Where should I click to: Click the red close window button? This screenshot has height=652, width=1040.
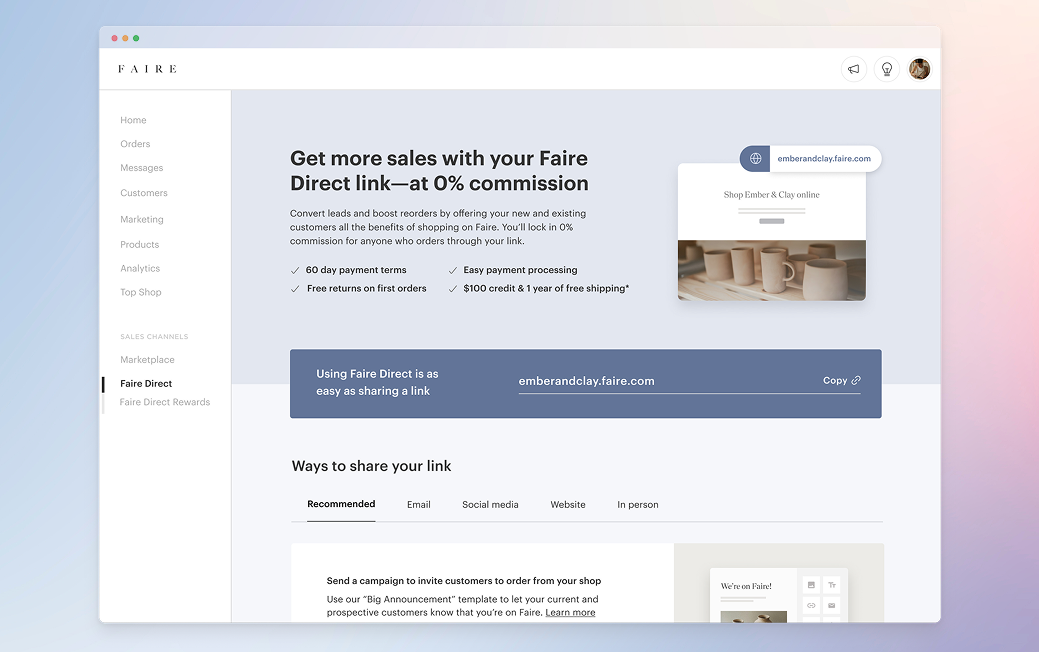pyautogui.click(x=115, y=38)
